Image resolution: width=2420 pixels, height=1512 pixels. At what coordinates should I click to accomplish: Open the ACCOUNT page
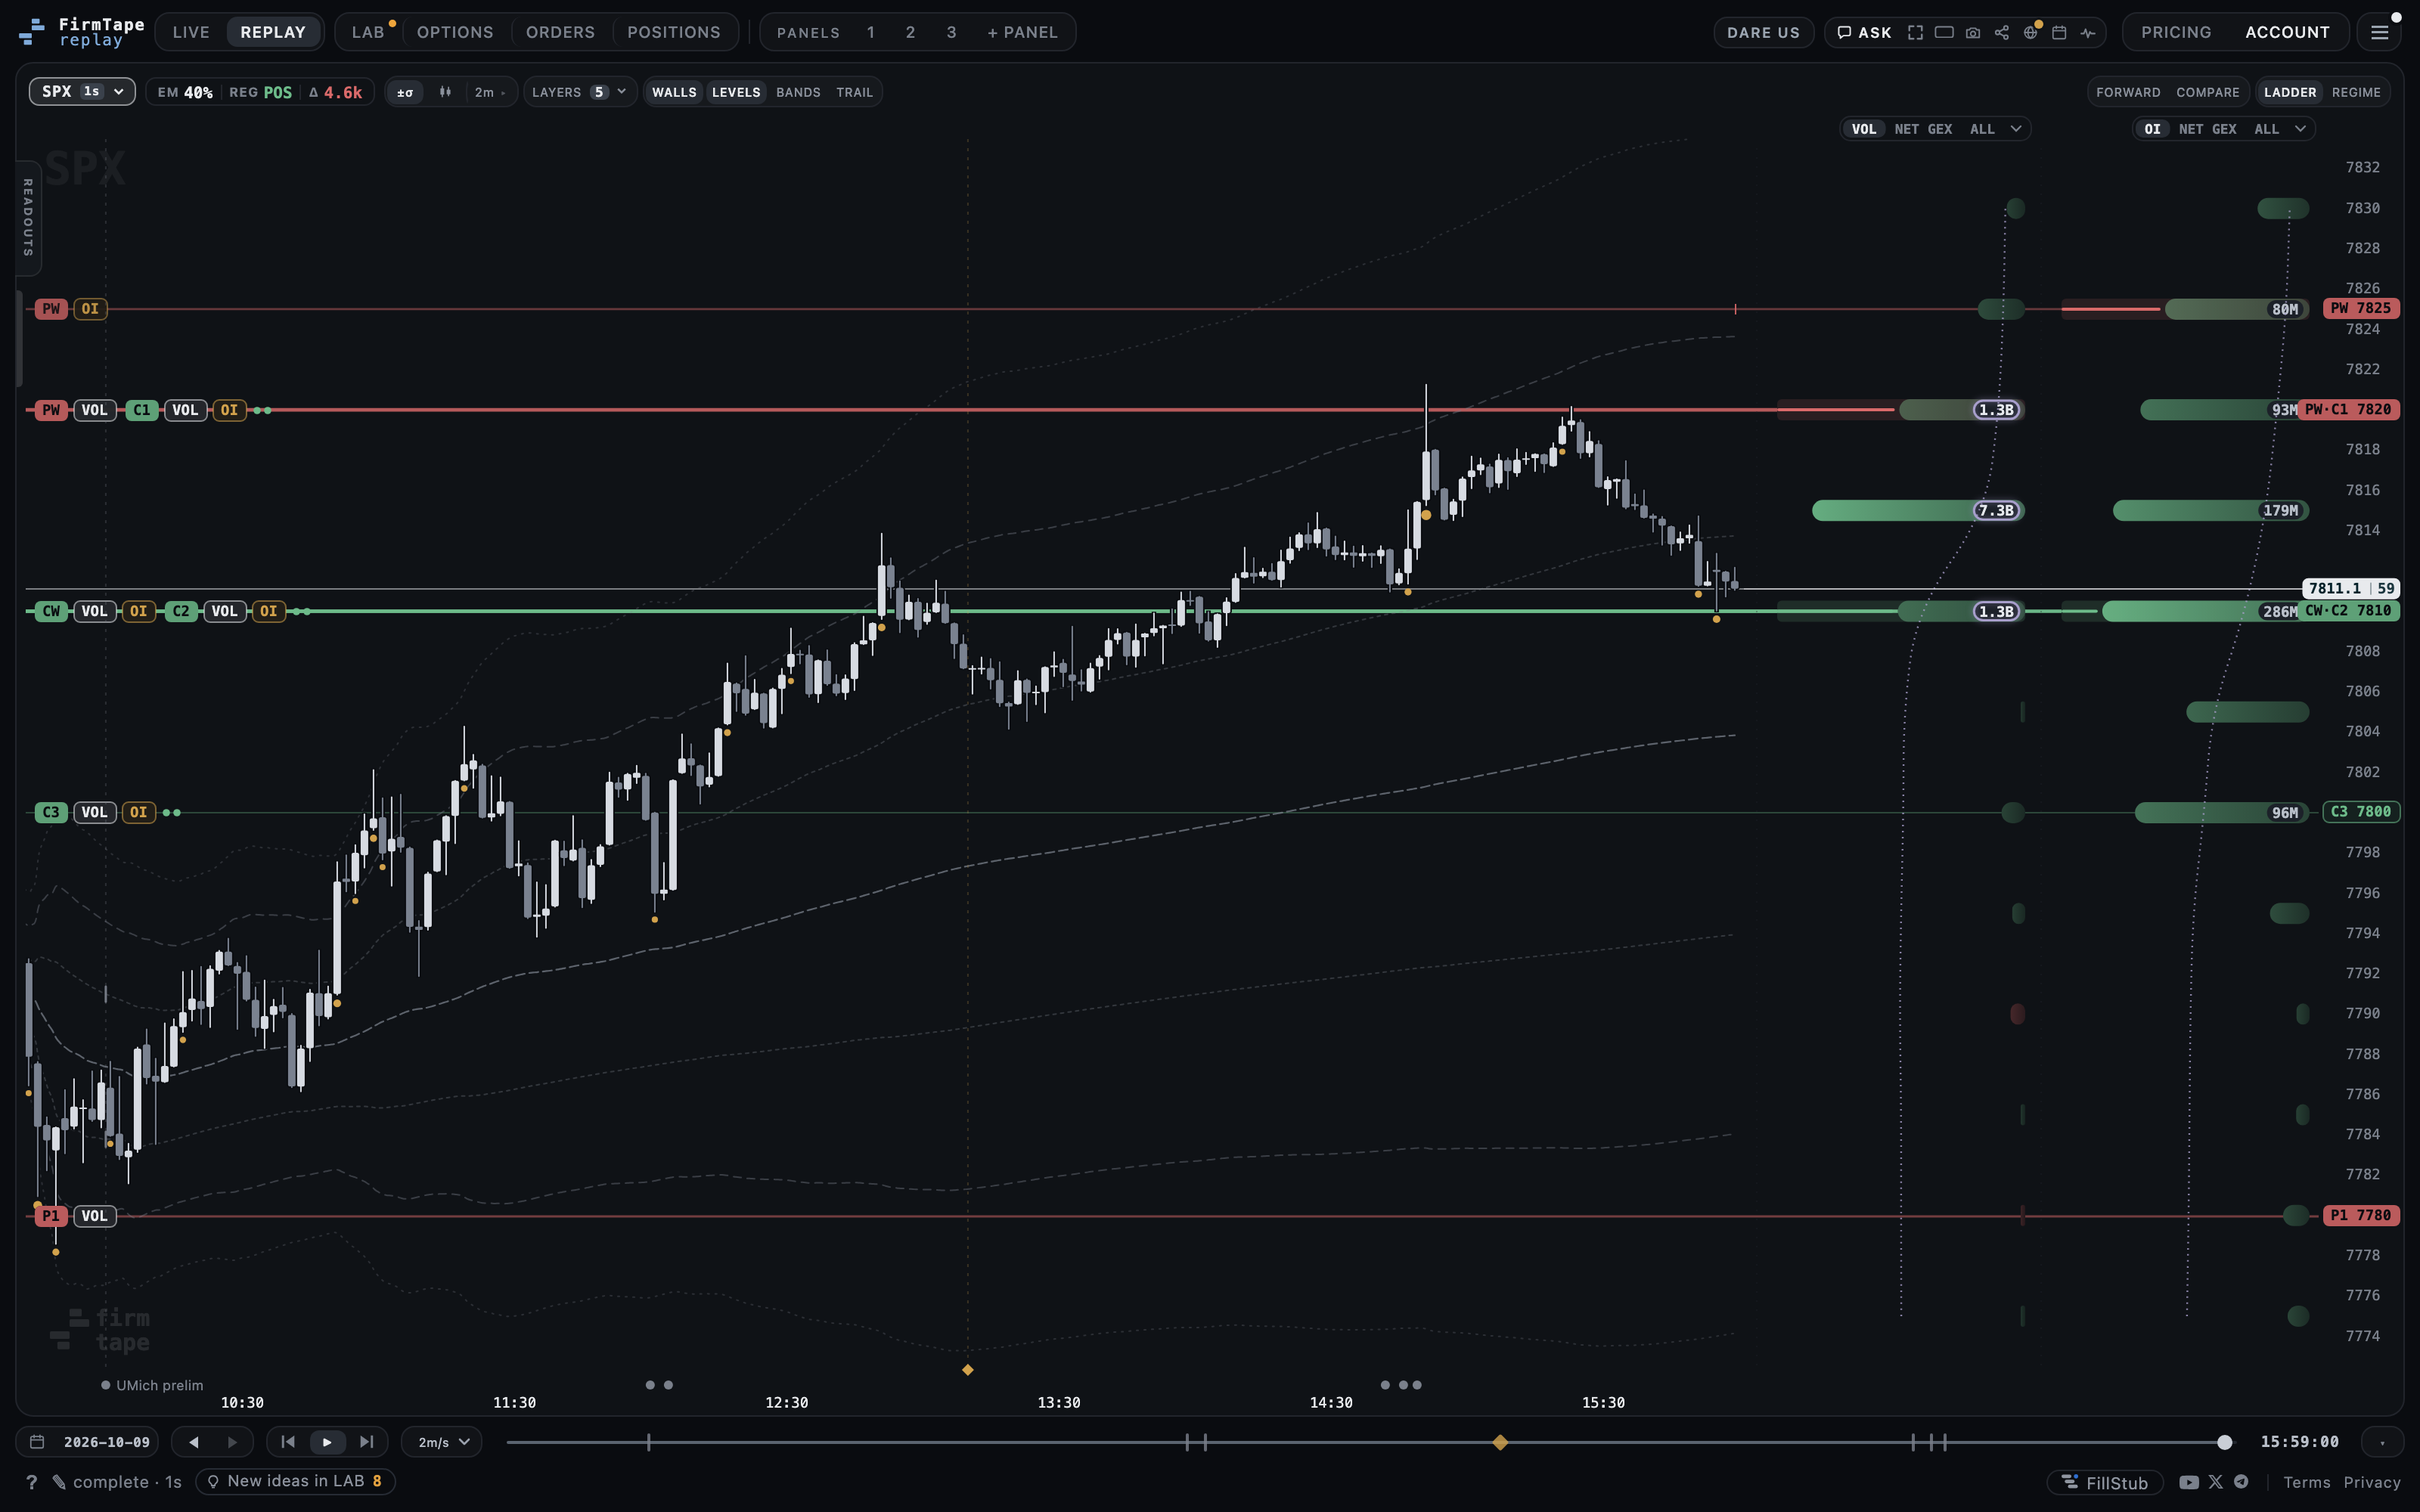2287,32
